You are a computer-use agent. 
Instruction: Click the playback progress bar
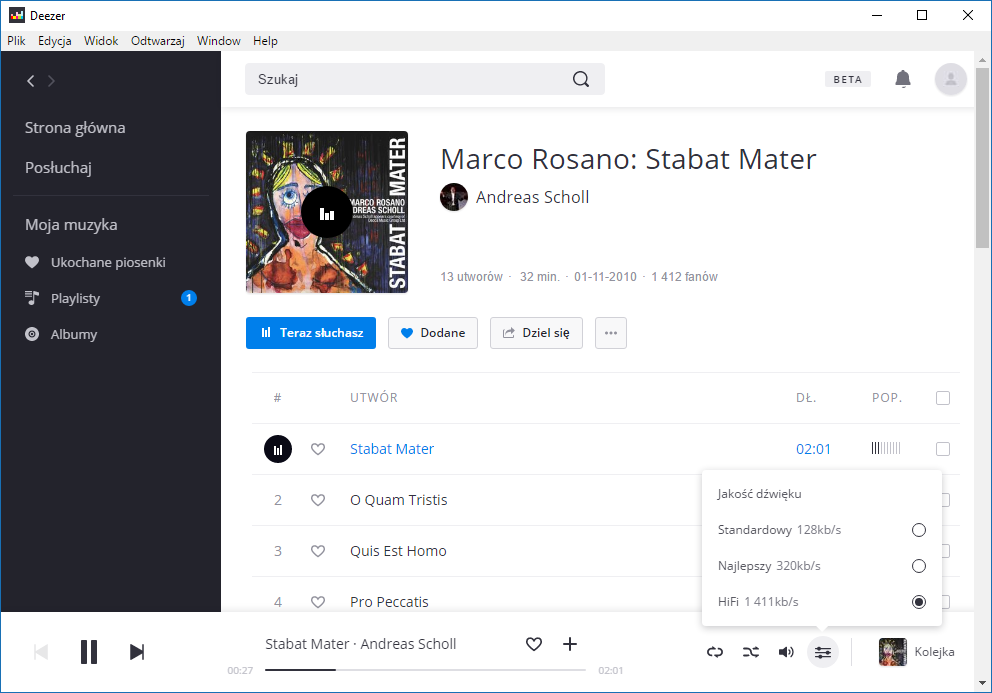[x=425, y=670]
